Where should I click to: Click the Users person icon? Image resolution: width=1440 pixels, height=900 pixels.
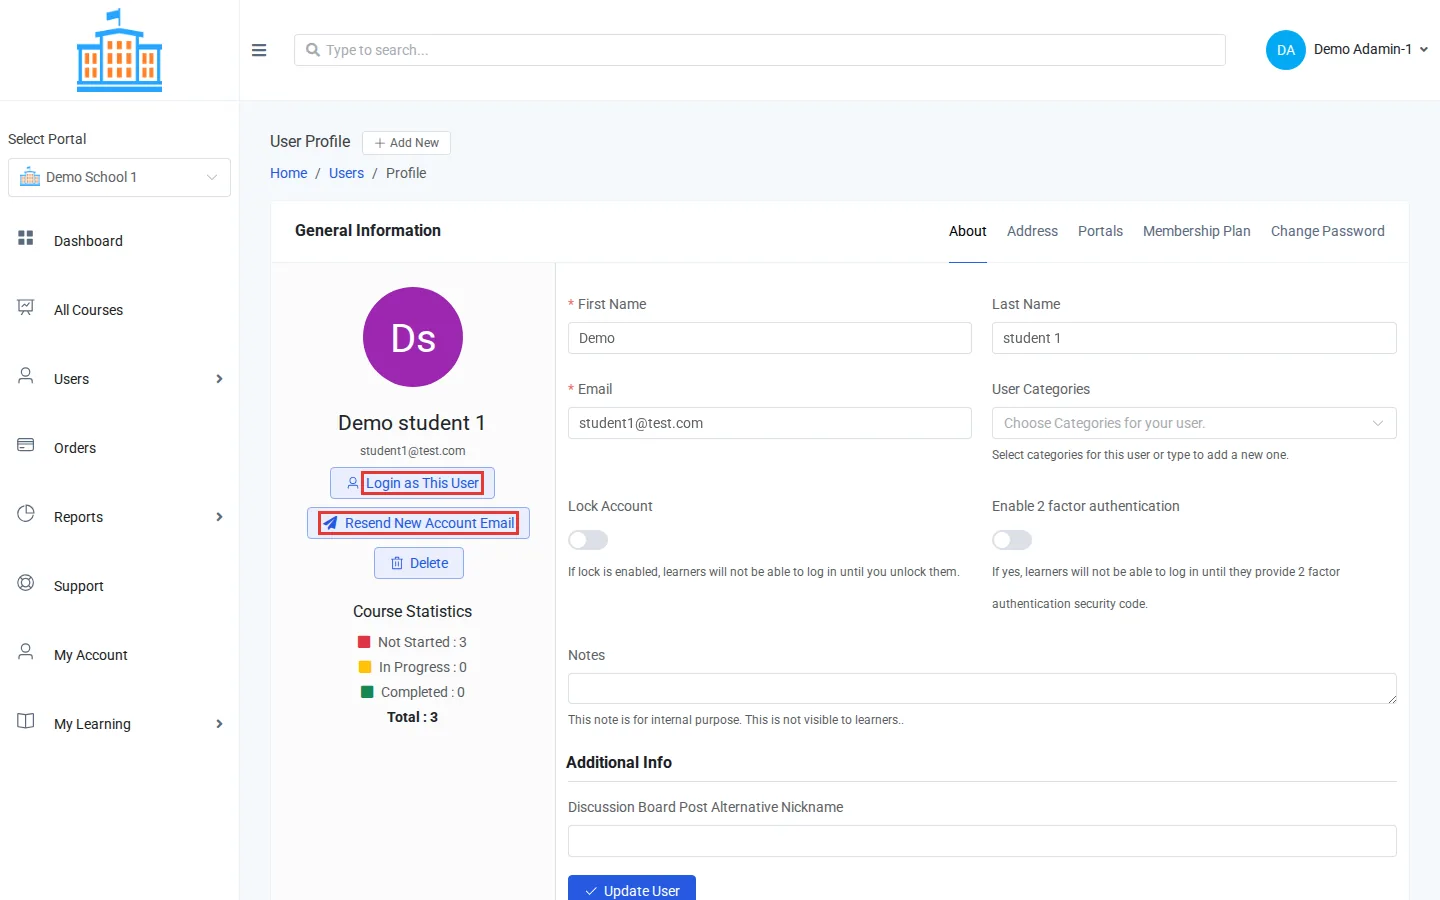[x=26, y=376]
